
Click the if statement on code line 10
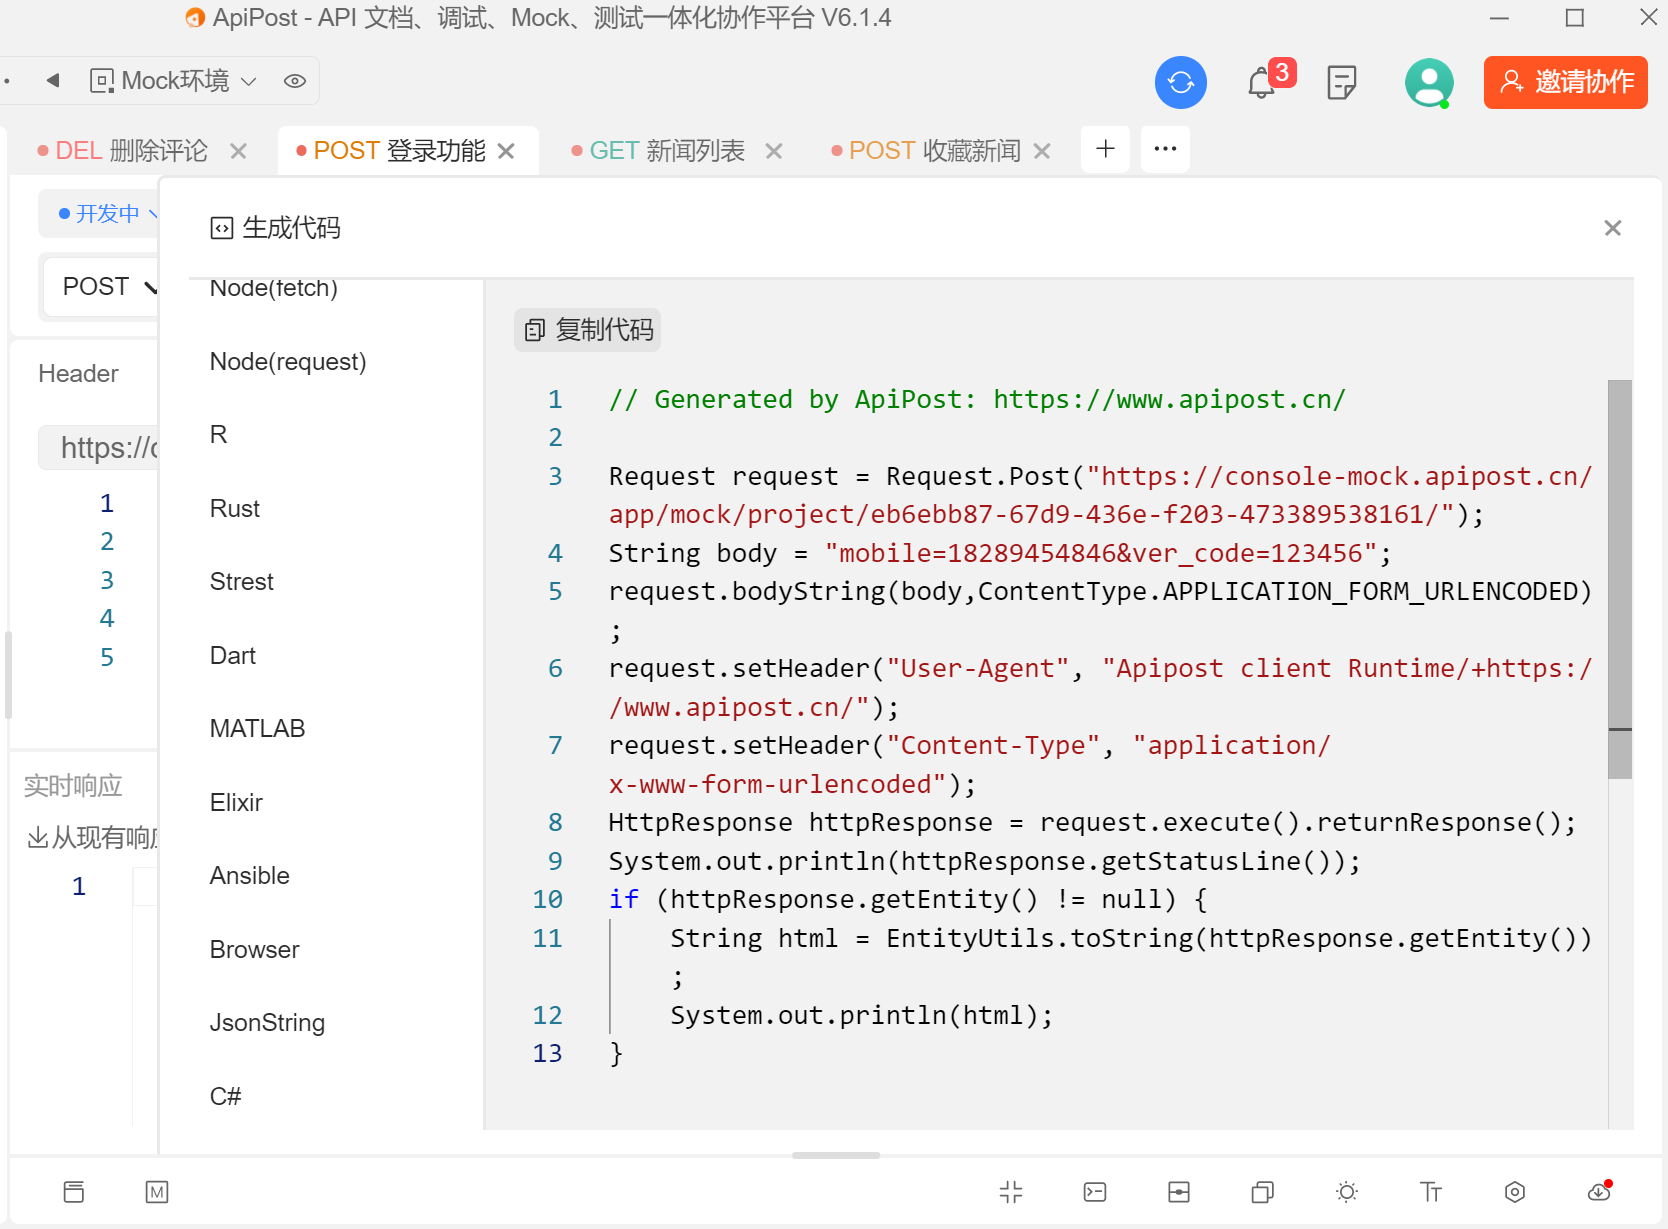click(x=908, y=900)
